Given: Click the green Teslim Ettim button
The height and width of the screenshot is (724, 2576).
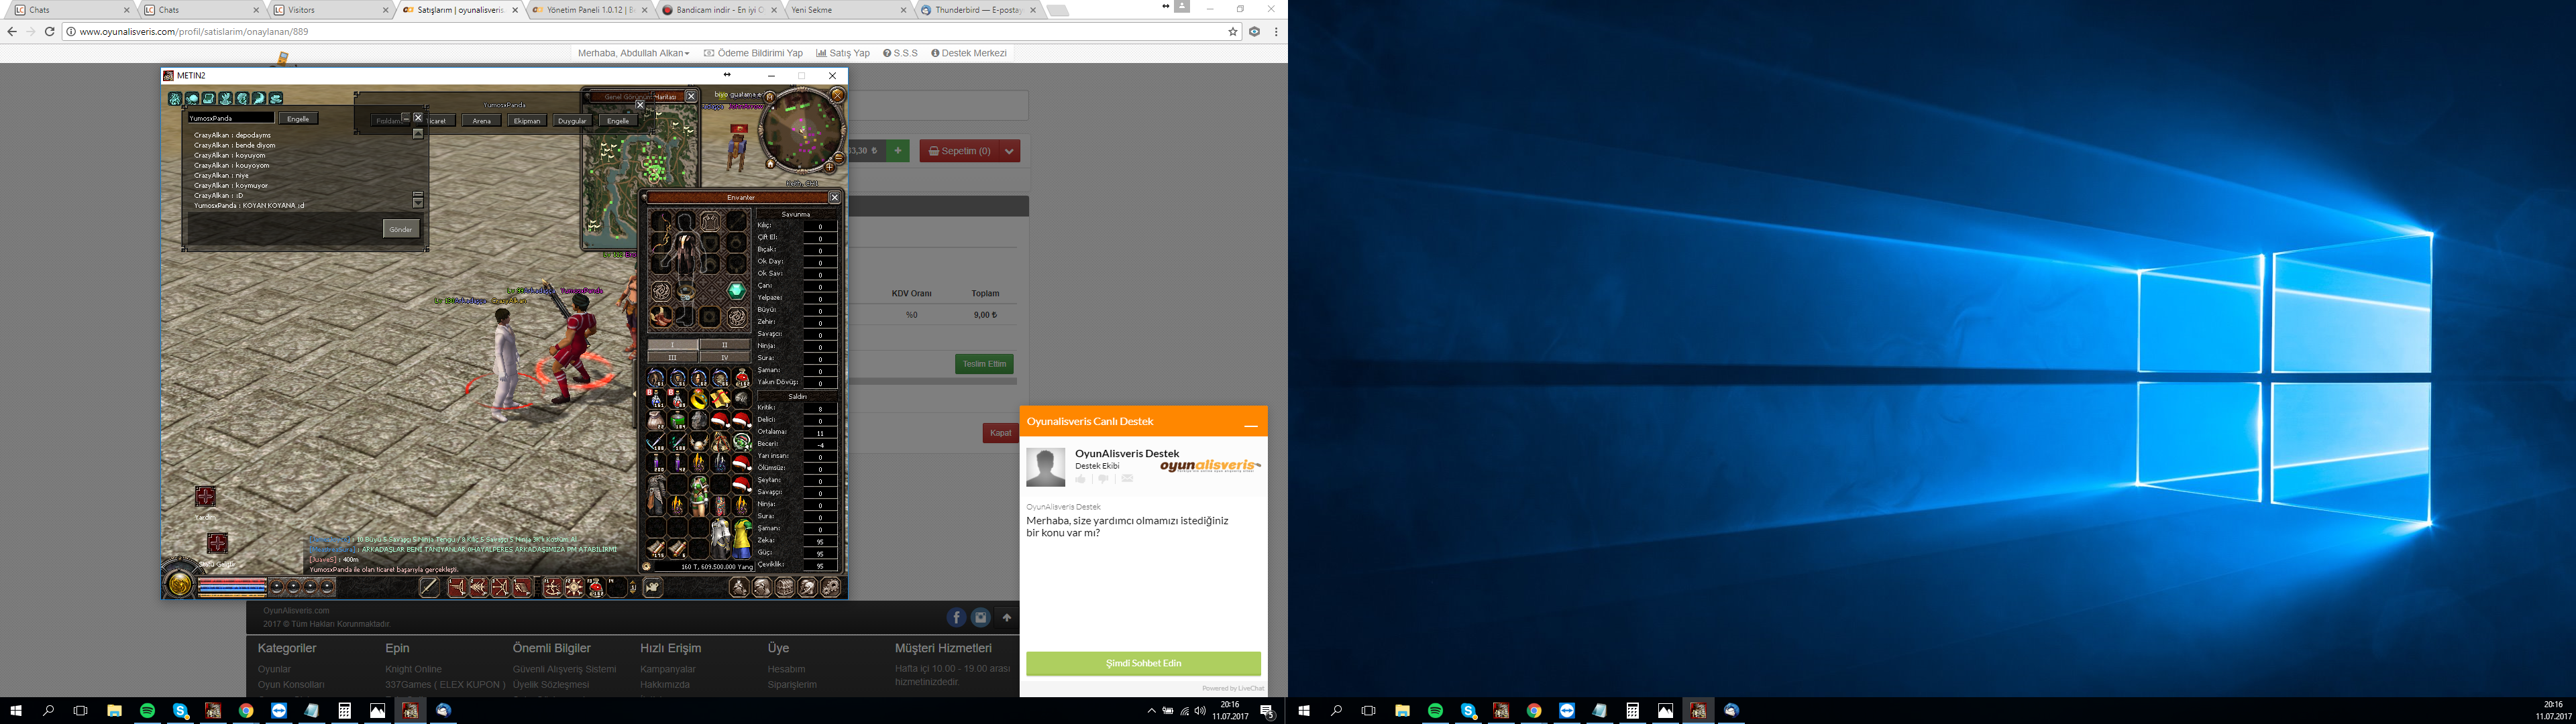Looking at the screenshot, I should (x=984, y=364).
